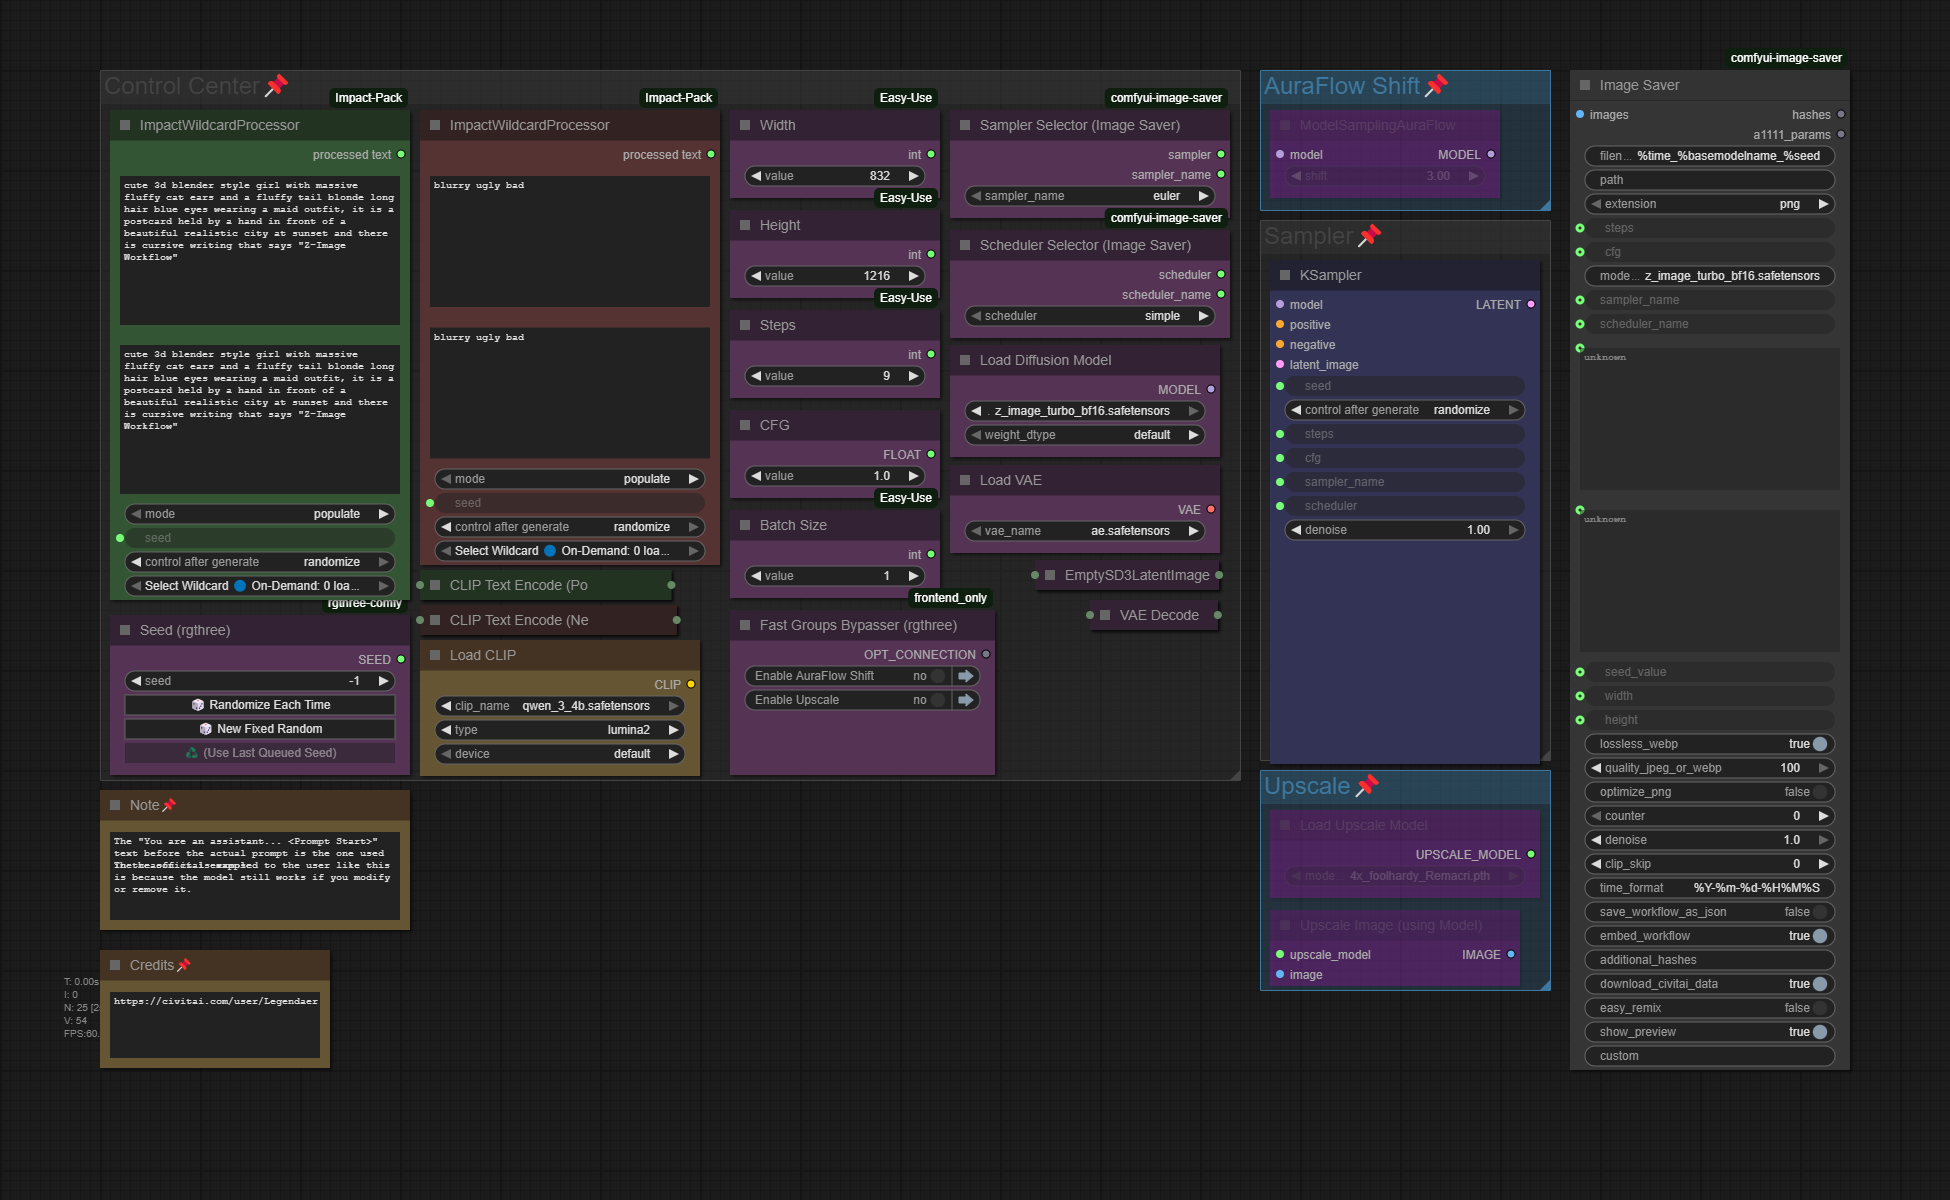Click the recycle icon on Use Last Queued Seed
The image size is (1950, 1200).
(x=192, y=753)
